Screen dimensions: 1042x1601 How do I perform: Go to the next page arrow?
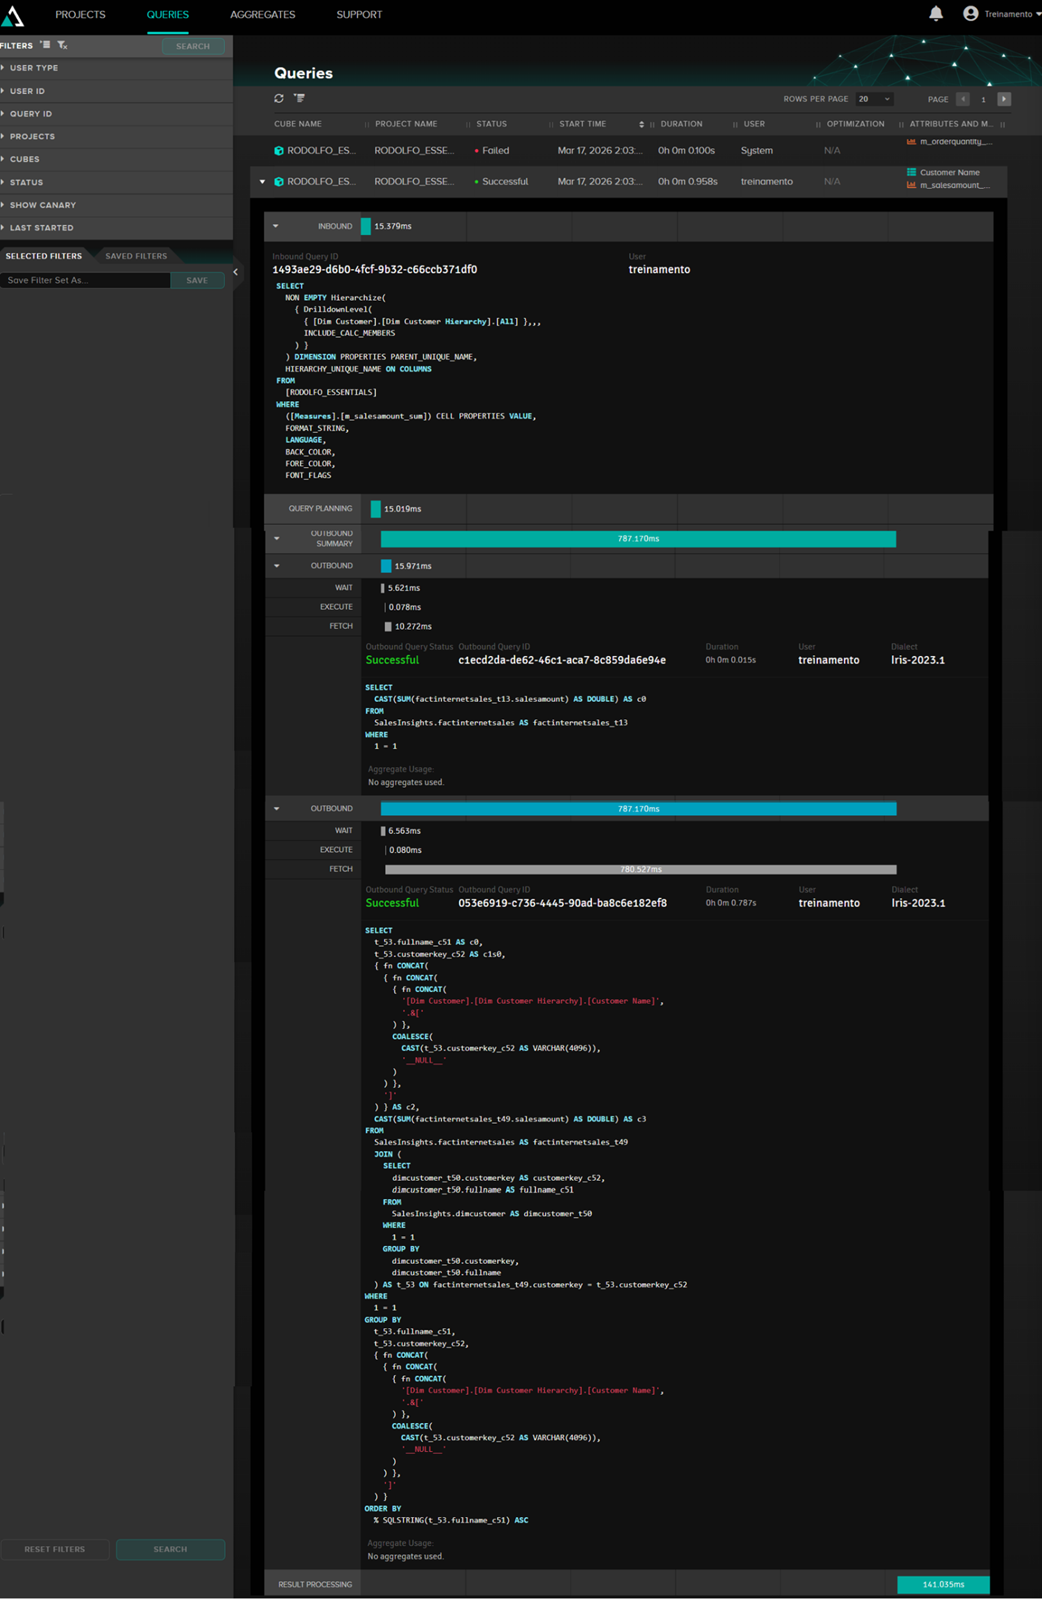point(1004,99)
